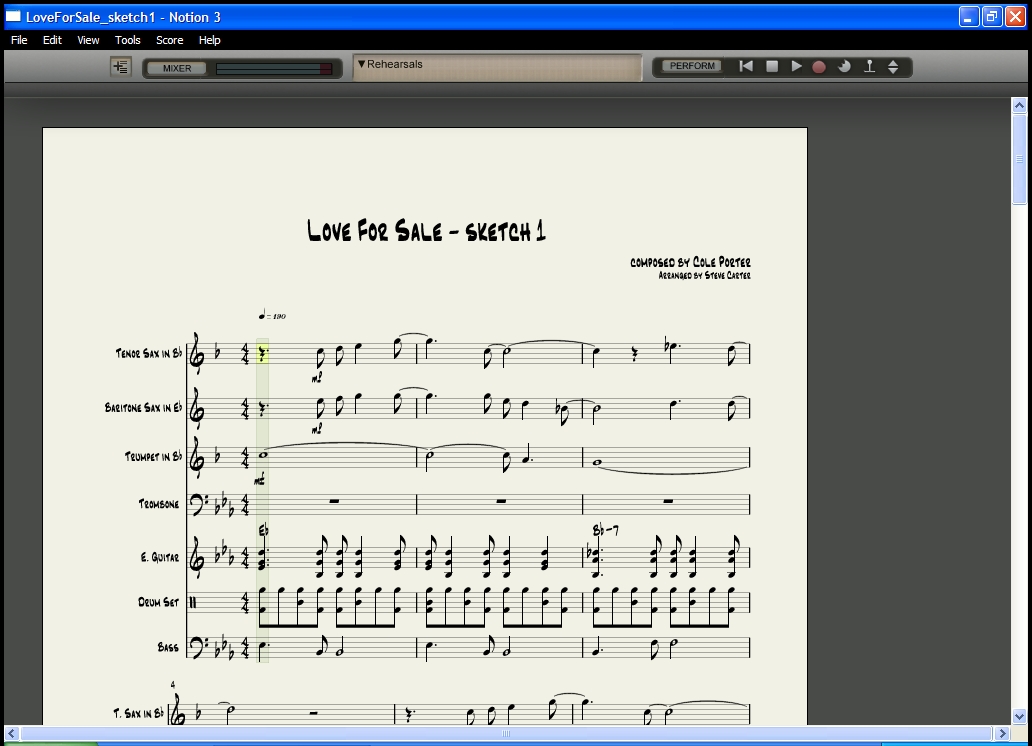Click the vertical scrollbar down arrow
The height and width of the screenshot is (746, 1032).
(1019, 716)
